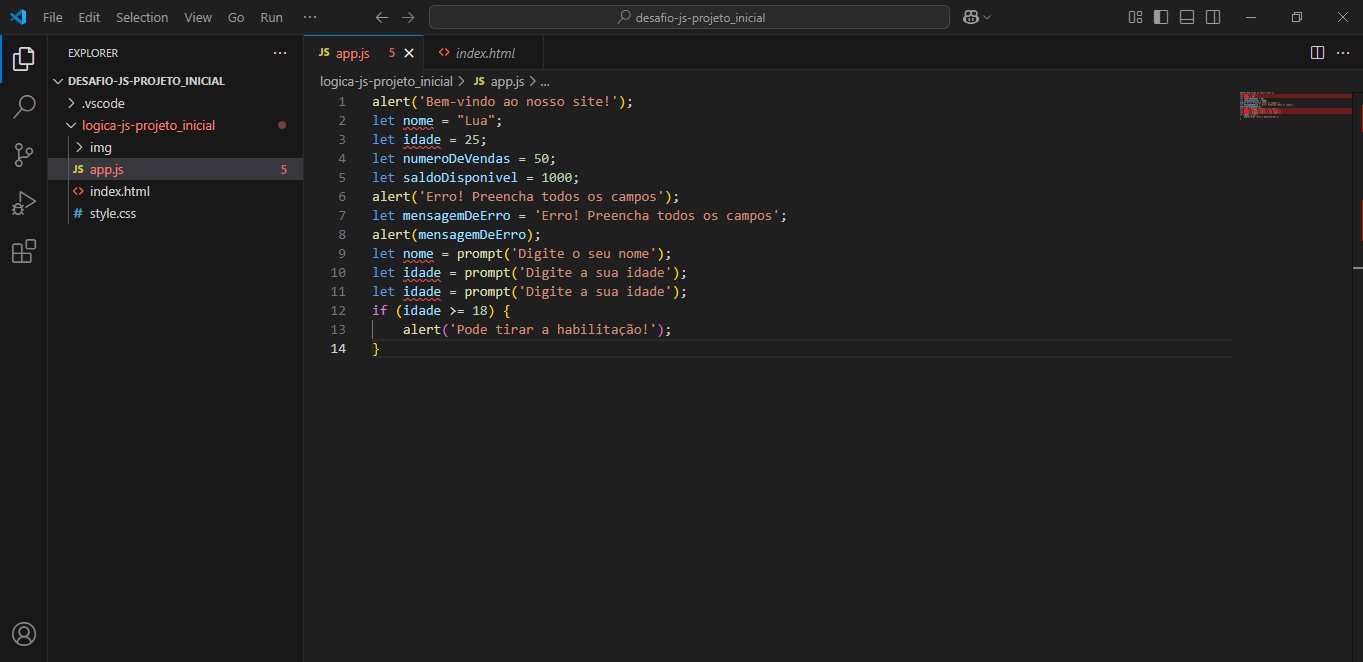
Task: Click the VS Code logo icon
Action: tap(18, 17)
